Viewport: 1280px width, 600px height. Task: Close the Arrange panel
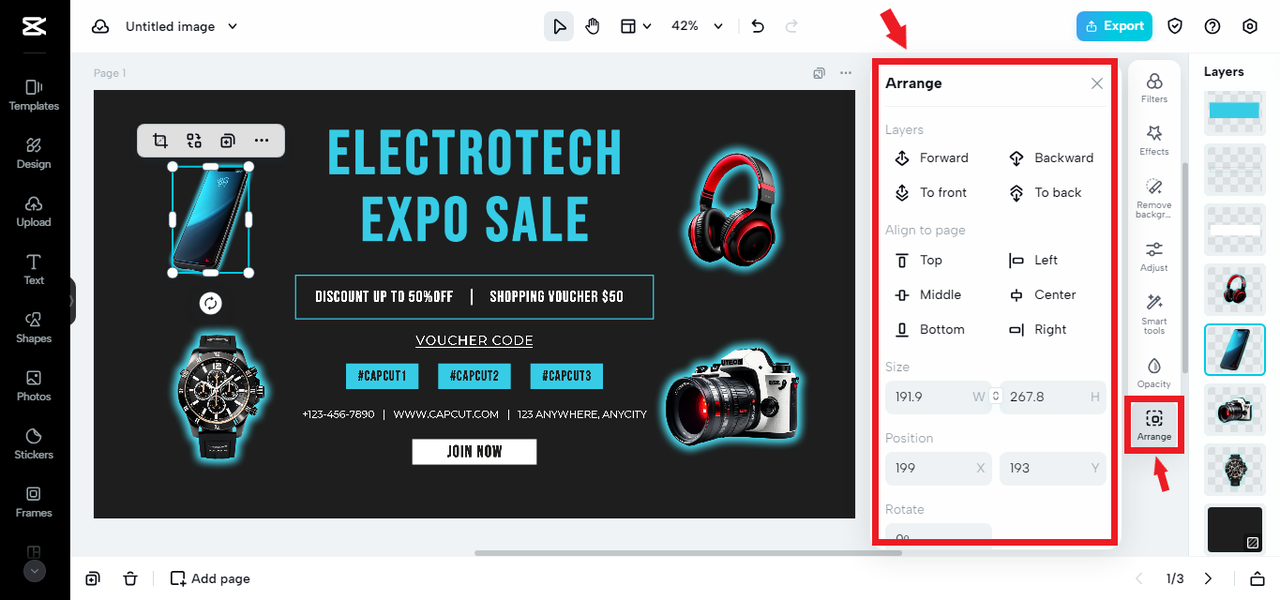[x=1097, y=84]
